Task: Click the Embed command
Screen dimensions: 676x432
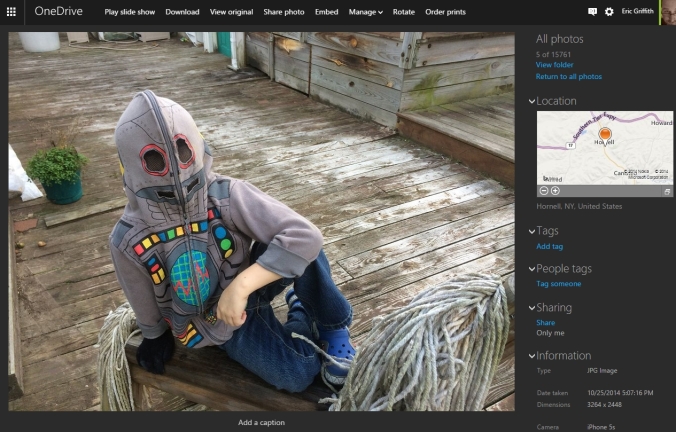Action: [x=326, y=12]
